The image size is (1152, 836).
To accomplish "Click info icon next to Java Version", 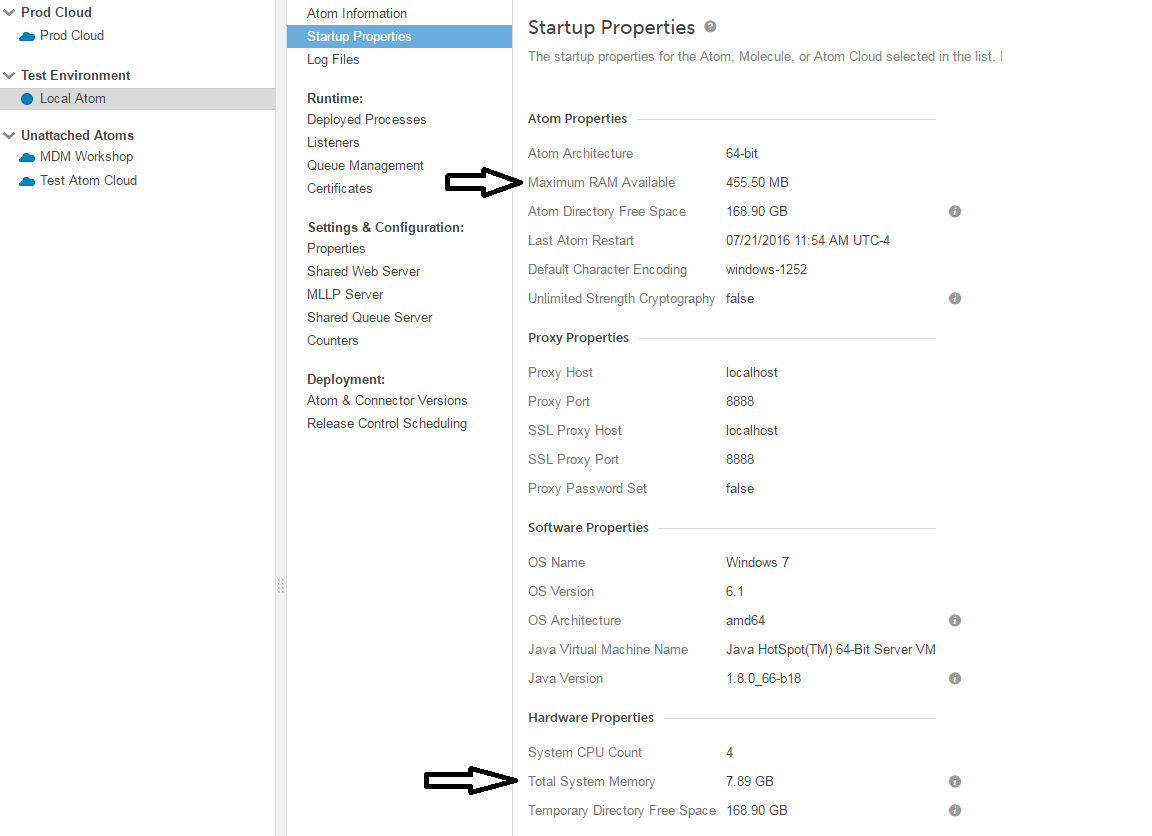I will click(x=955, y=679).
